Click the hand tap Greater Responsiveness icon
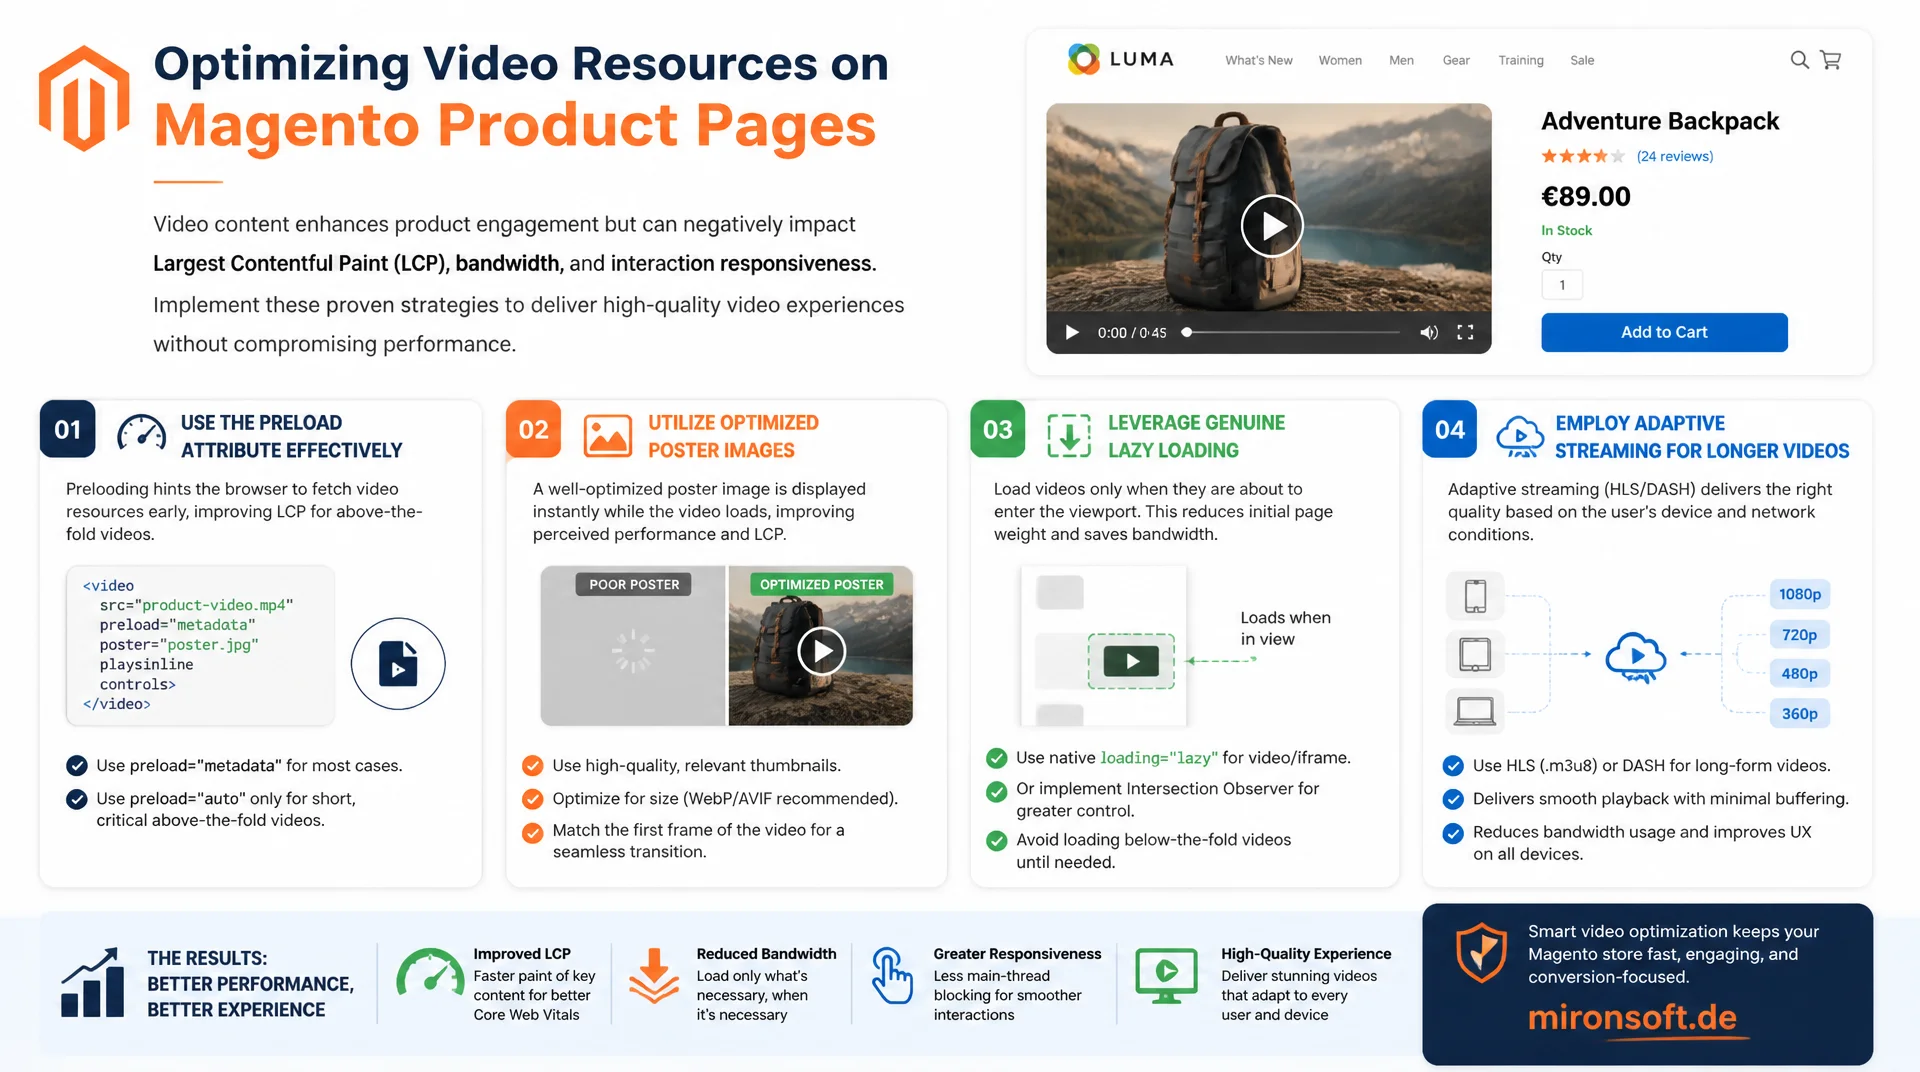Image resolution: width=1920 pixels, height=1072 pixels. 891,975
